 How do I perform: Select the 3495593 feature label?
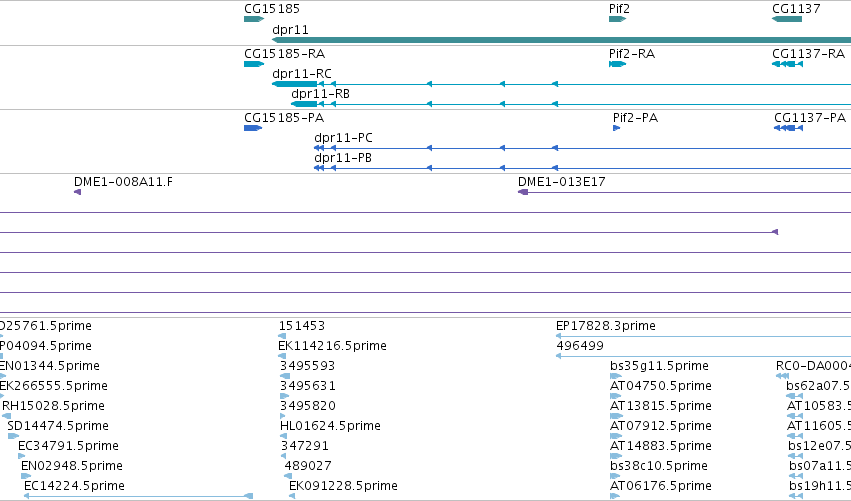[x=307, y=366]
